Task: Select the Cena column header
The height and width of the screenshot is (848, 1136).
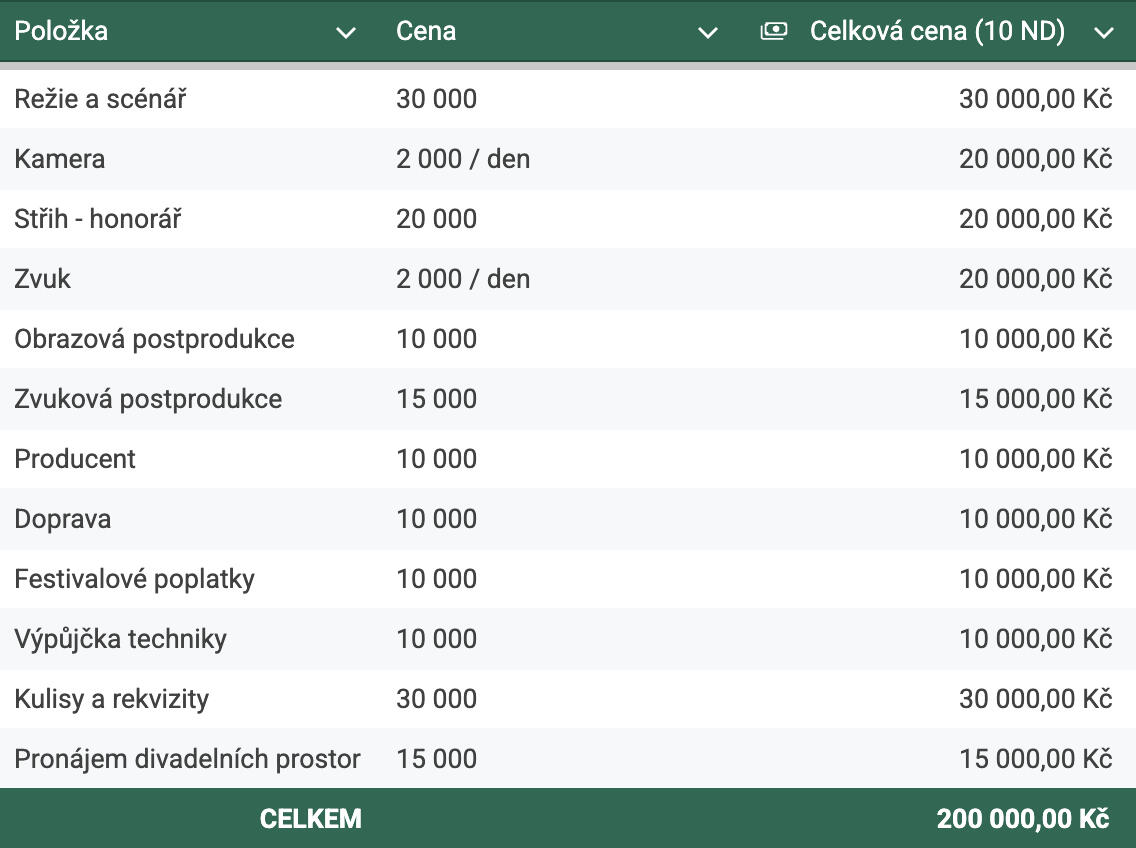Action: pyautogui.click(x=426, y=31)
